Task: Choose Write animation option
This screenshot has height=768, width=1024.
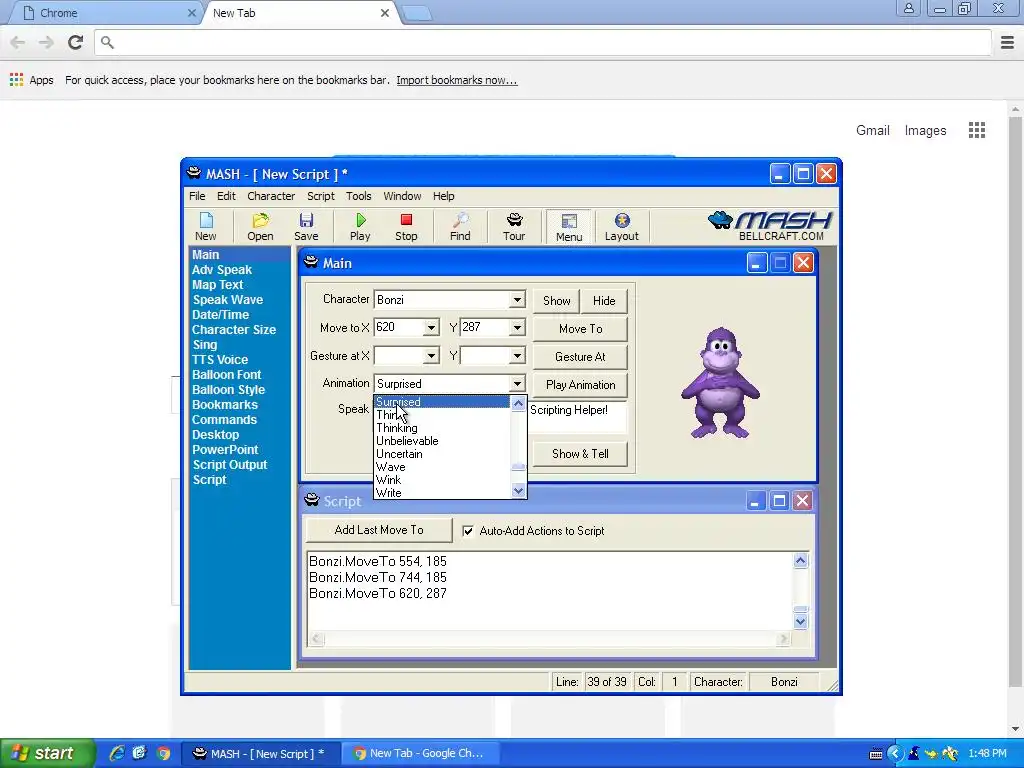Action: tap(389, 493)
